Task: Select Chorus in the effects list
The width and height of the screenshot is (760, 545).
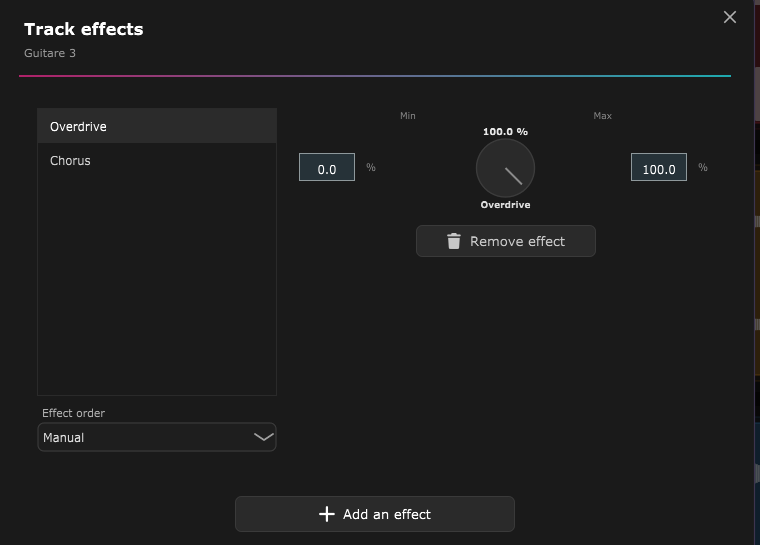Action: [157, 160]
